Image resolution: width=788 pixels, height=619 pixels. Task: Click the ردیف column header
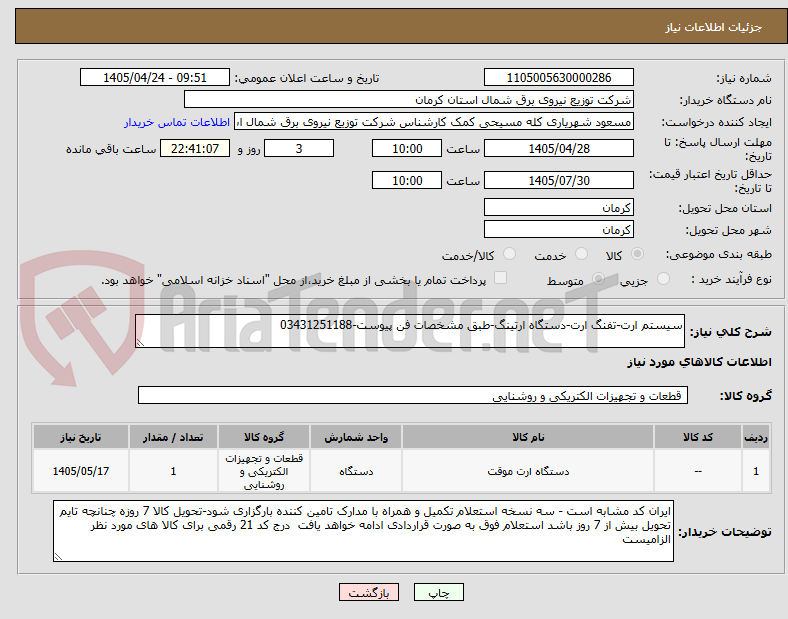[x=756, y=437]
